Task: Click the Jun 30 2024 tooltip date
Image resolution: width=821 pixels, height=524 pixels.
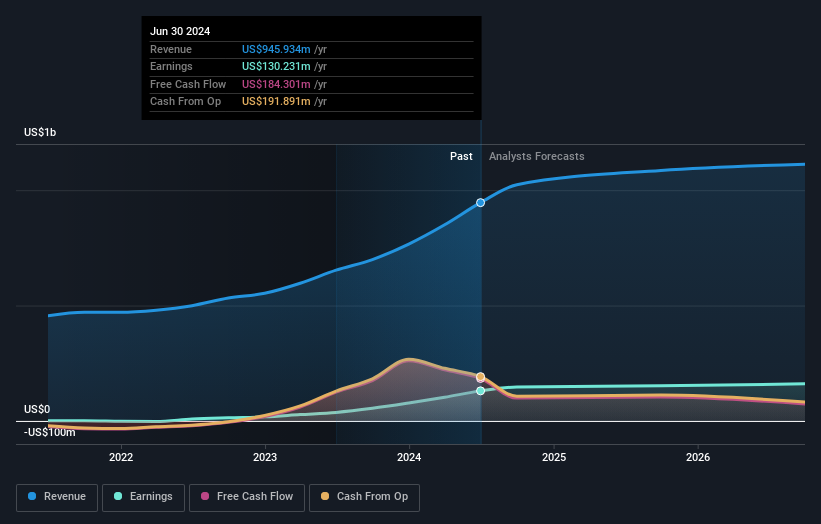Action: (180, 31)
